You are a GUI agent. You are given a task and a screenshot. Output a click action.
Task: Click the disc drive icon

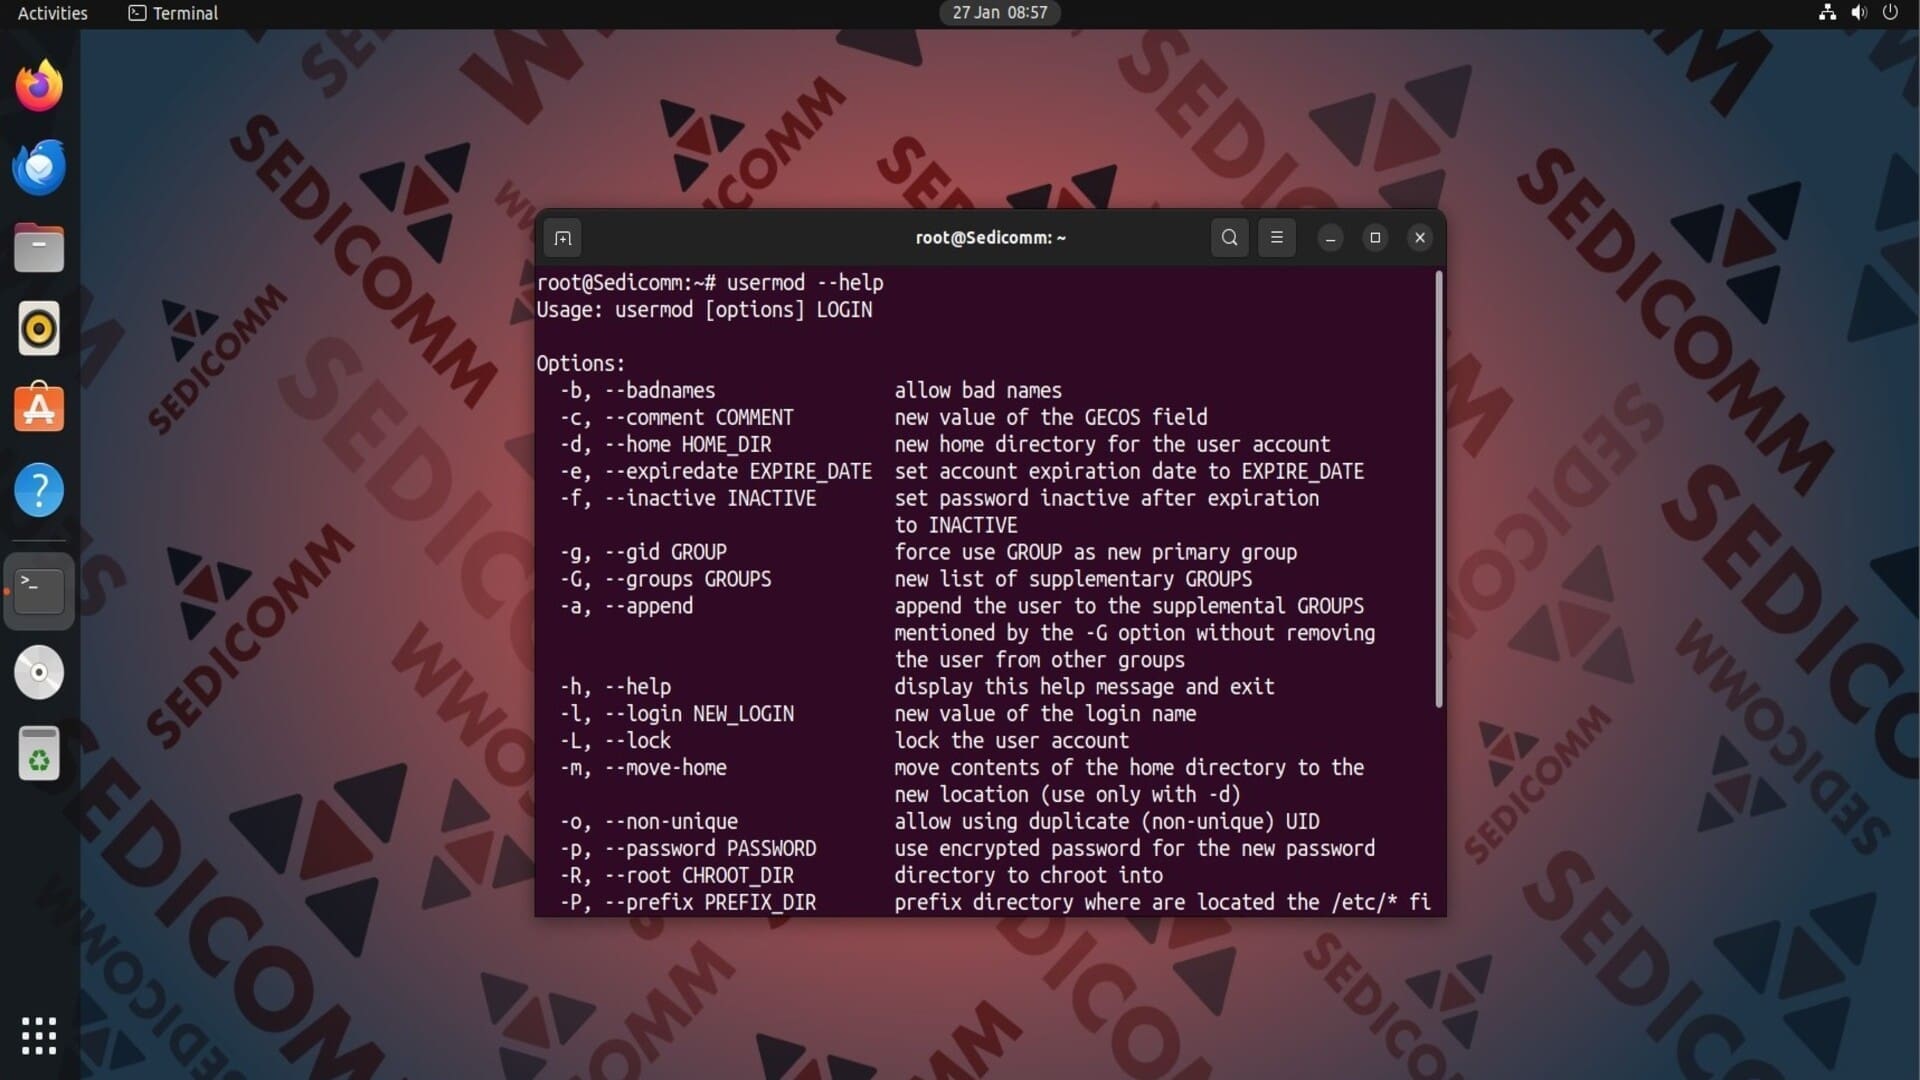coord(39,672)
